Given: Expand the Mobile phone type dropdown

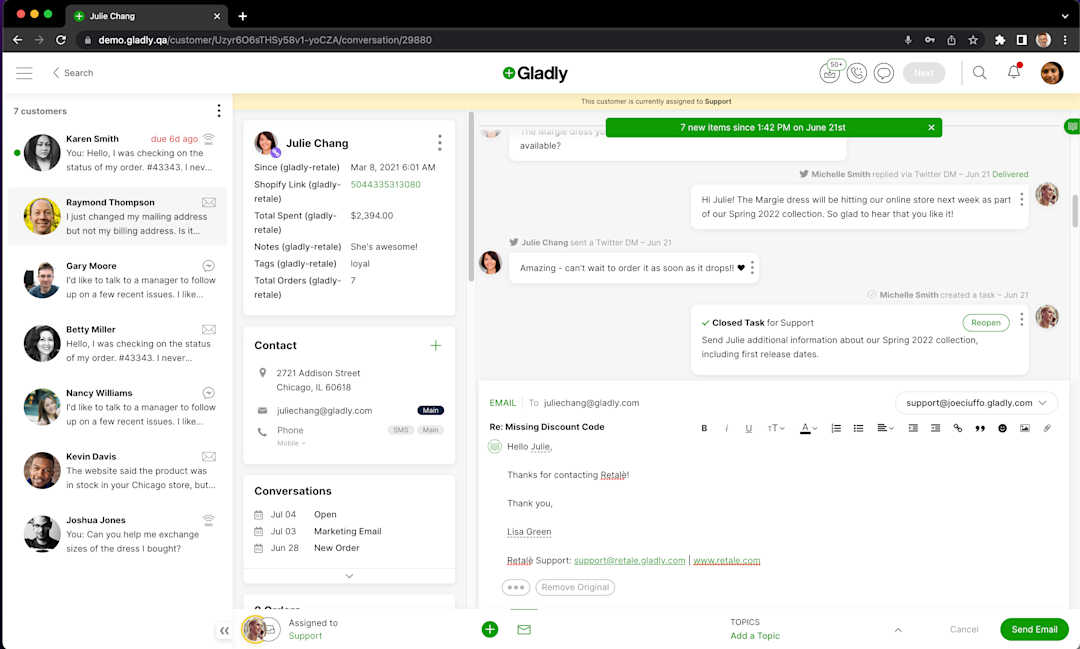Looking at the screenshot, I should click(292, 443).
